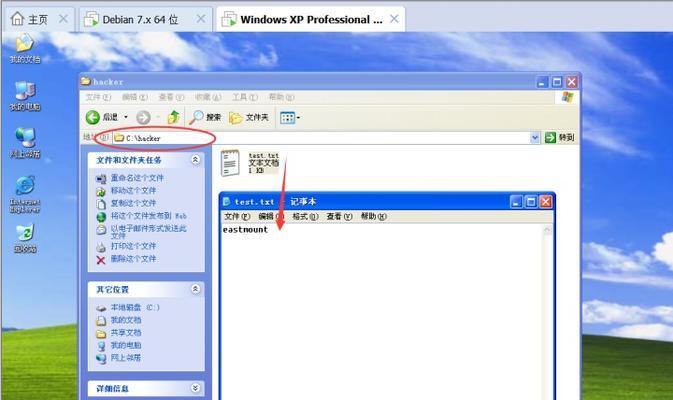Maximize the hacker Explorer window
This screenshot has width=673, height=400.
coord(557,82)
